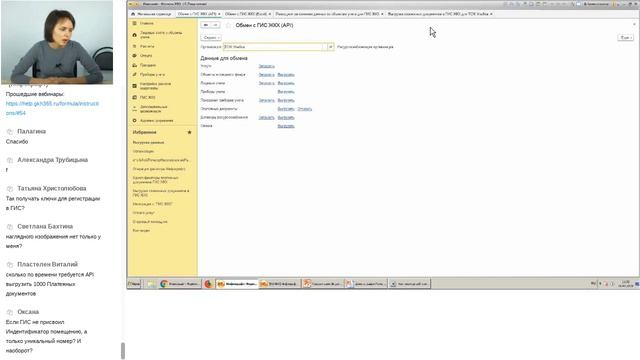
Task: Open Дополнительные возможности section icon
Action: point(134,109)
